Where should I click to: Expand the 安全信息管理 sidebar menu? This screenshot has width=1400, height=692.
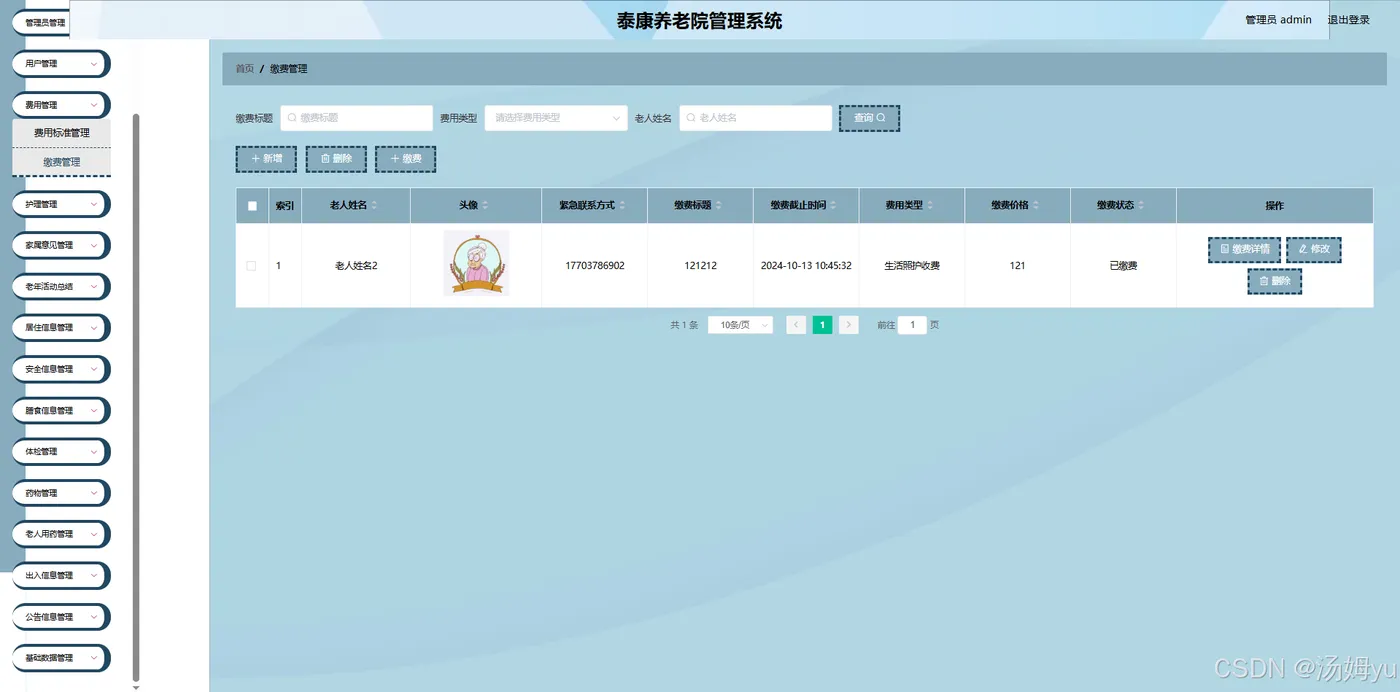(61, 369)
